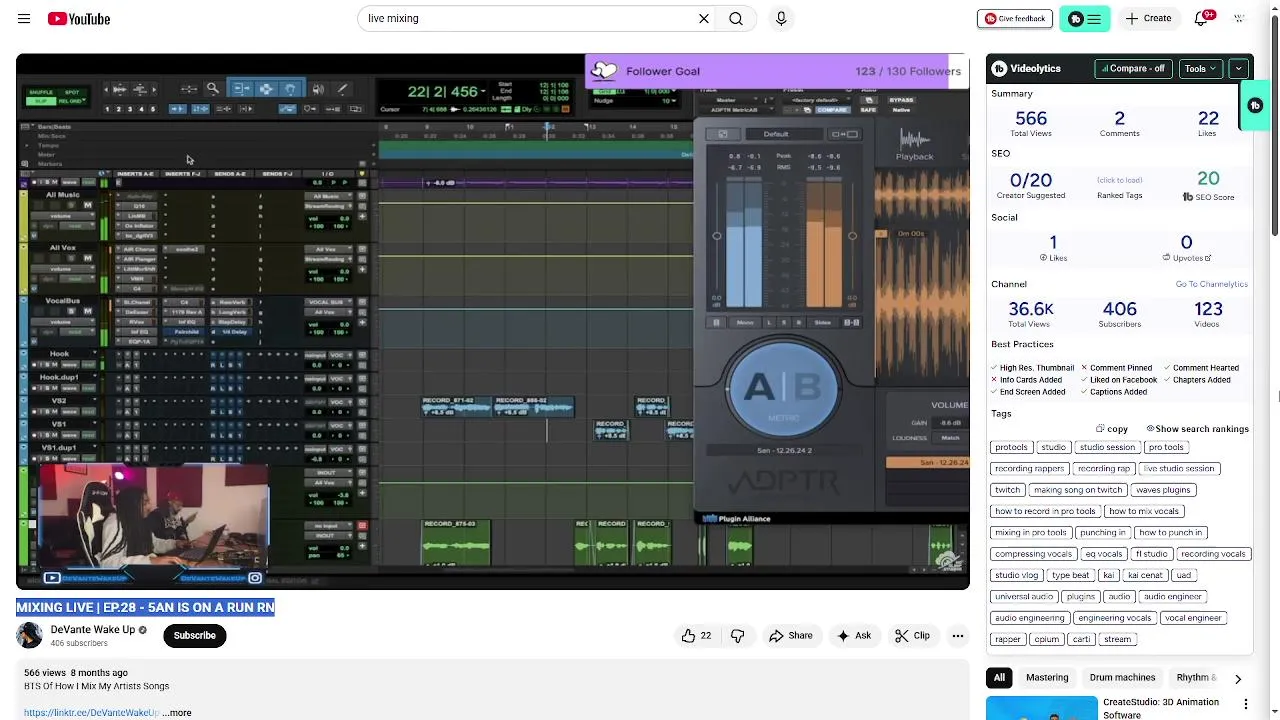Select the Mastering filter chip
This screenshot has height=720, width=1280.
(1047, 677)
